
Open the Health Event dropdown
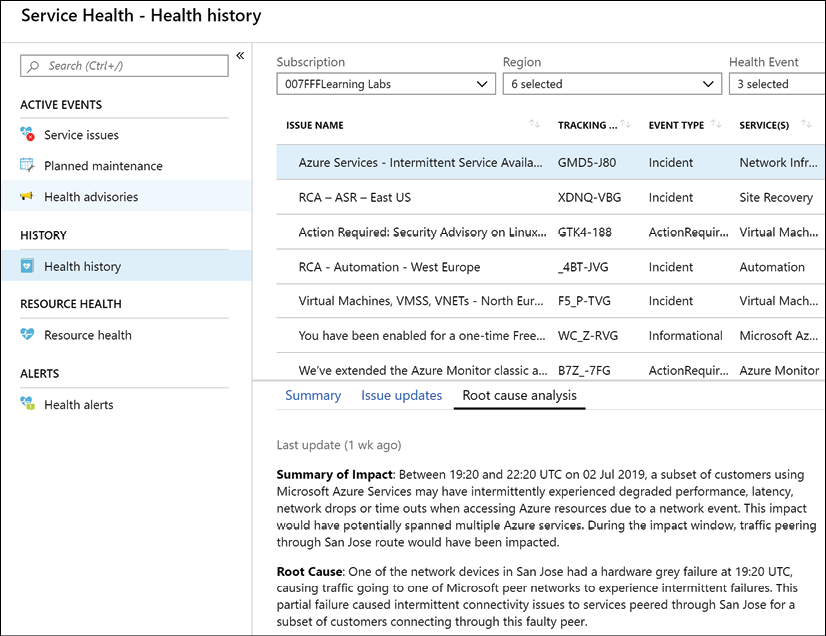(x=778, y=84)
